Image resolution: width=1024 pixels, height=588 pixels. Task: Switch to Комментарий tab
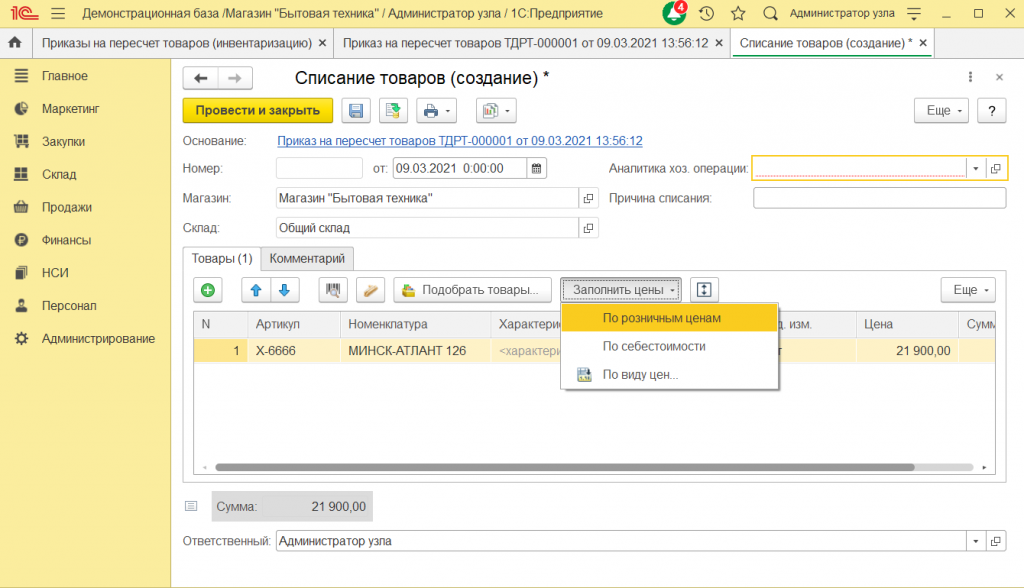[307, 259]
